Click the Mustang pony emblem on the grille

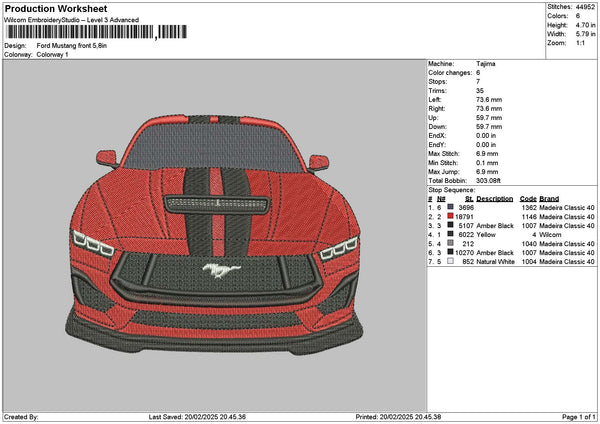[x=215, y=269]
